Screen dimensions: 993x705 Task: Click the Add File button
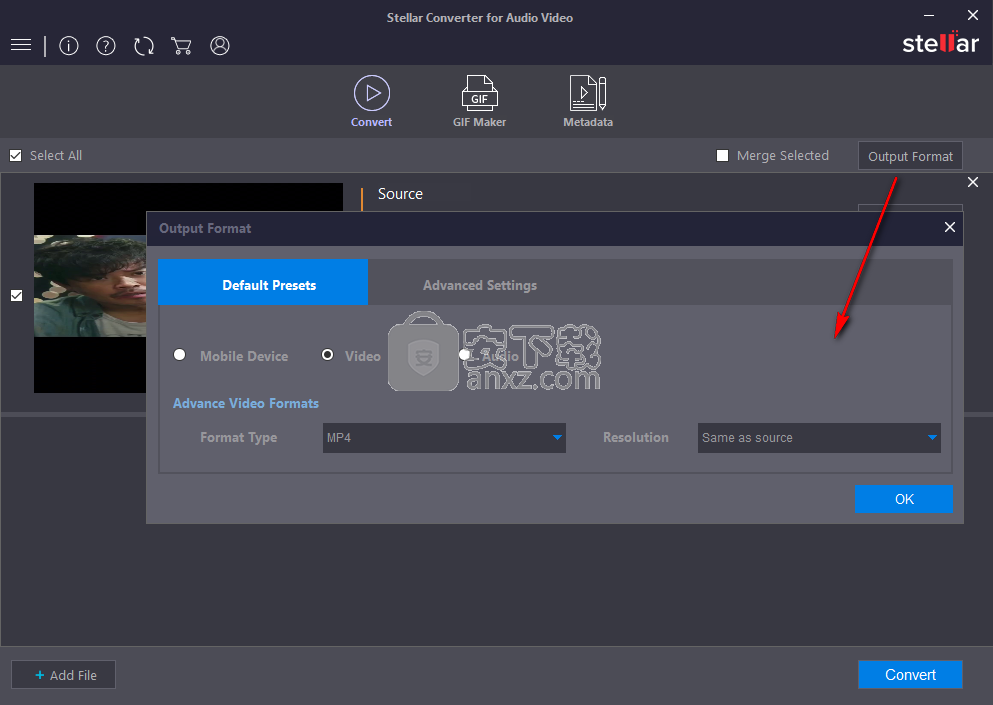[x=63, y=675]
